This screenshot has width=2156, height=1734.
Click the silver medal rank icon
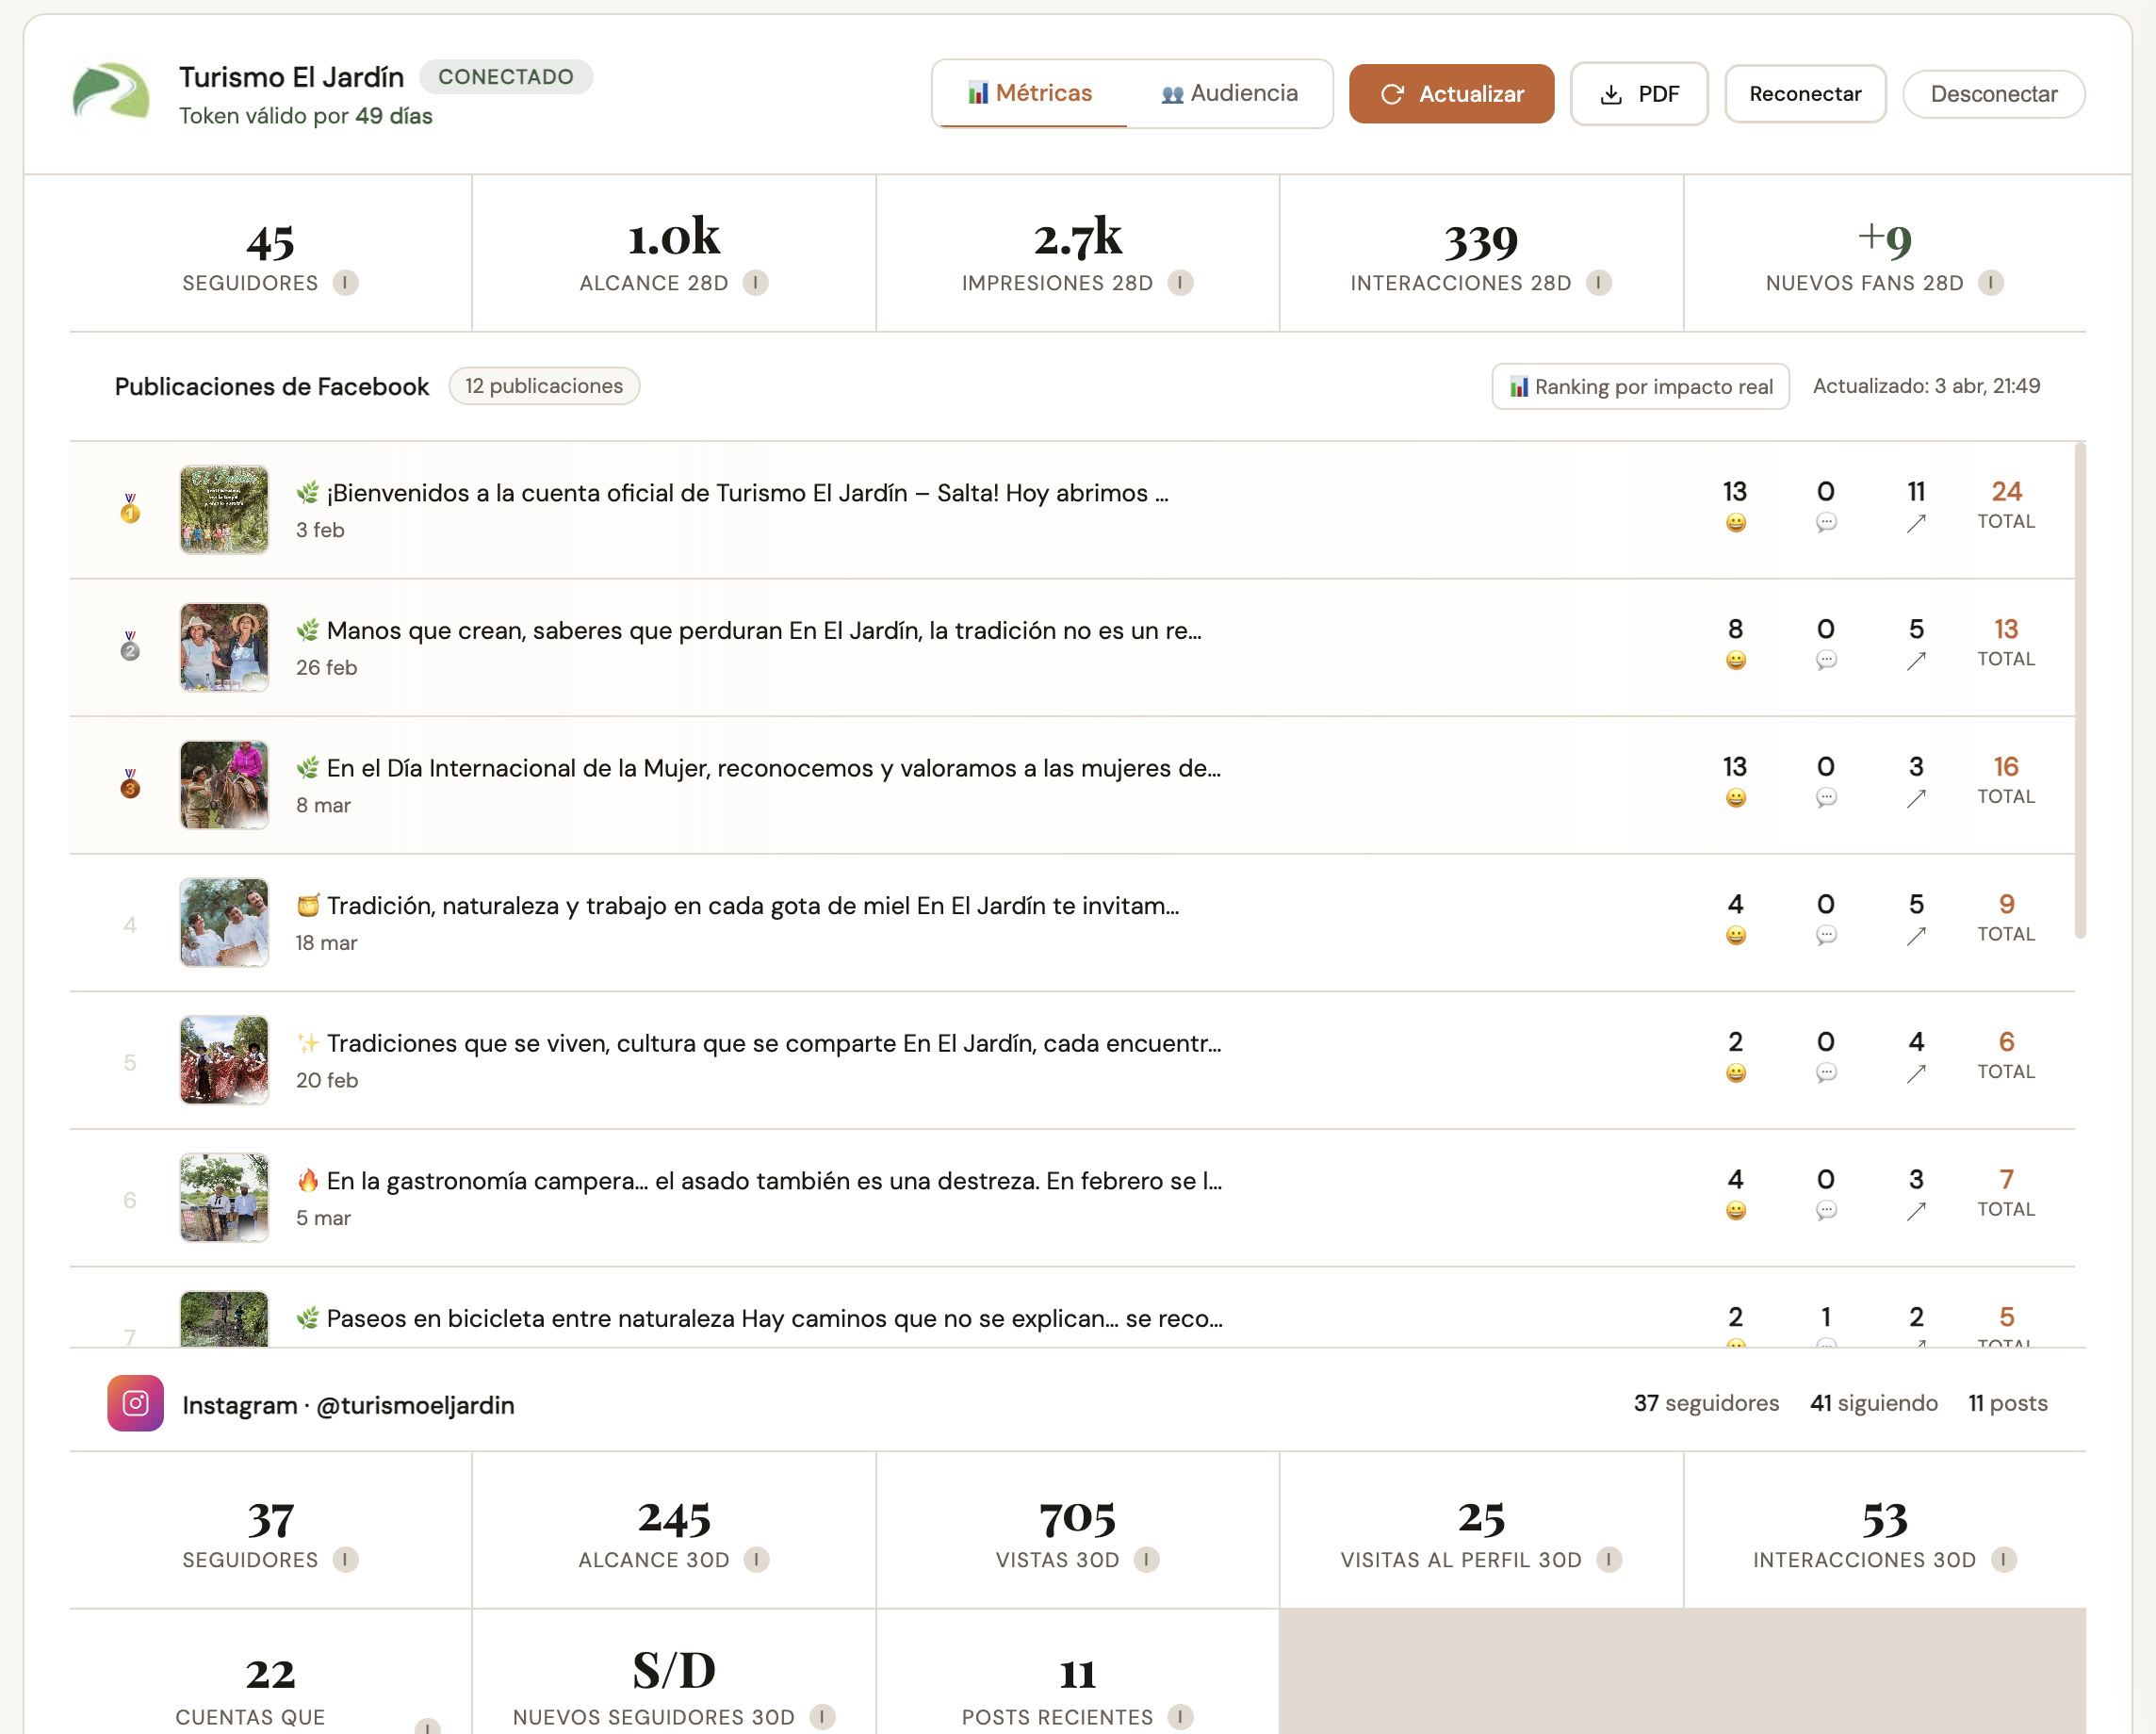pos(130,646)
